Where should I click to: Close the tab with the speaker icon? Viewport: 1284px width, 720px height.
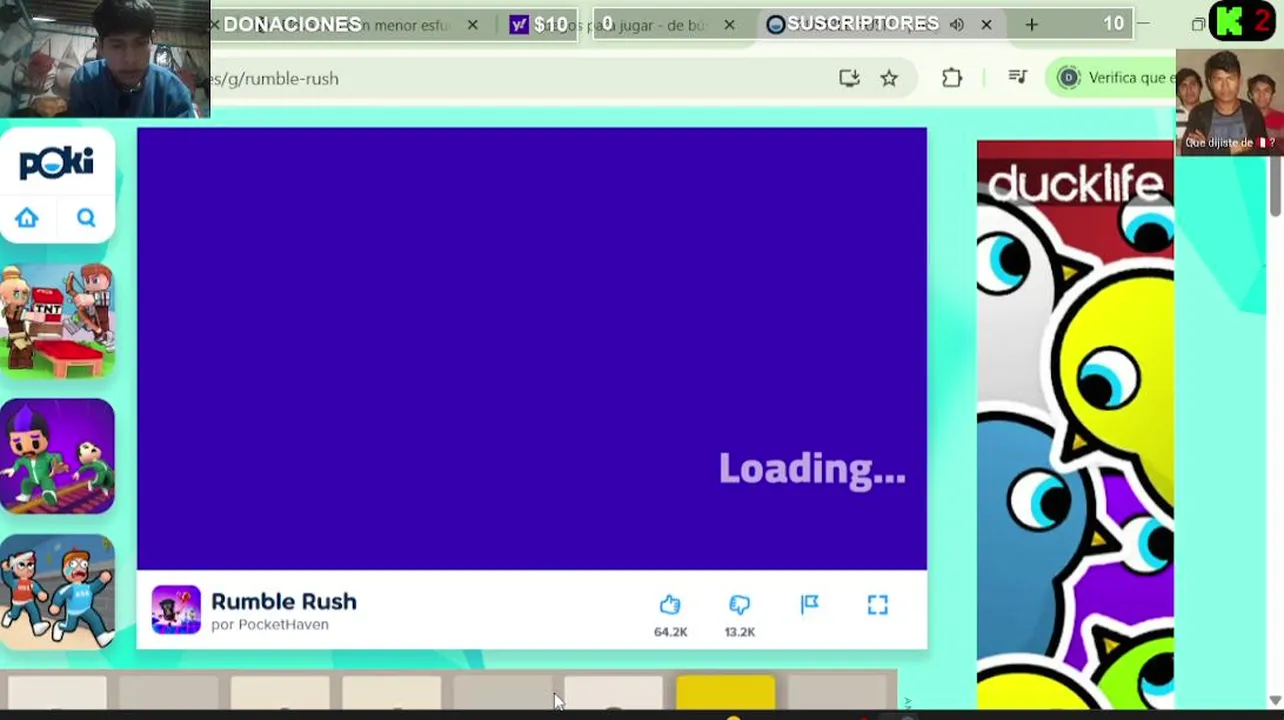pyautogui.click(x=986, y=25)
